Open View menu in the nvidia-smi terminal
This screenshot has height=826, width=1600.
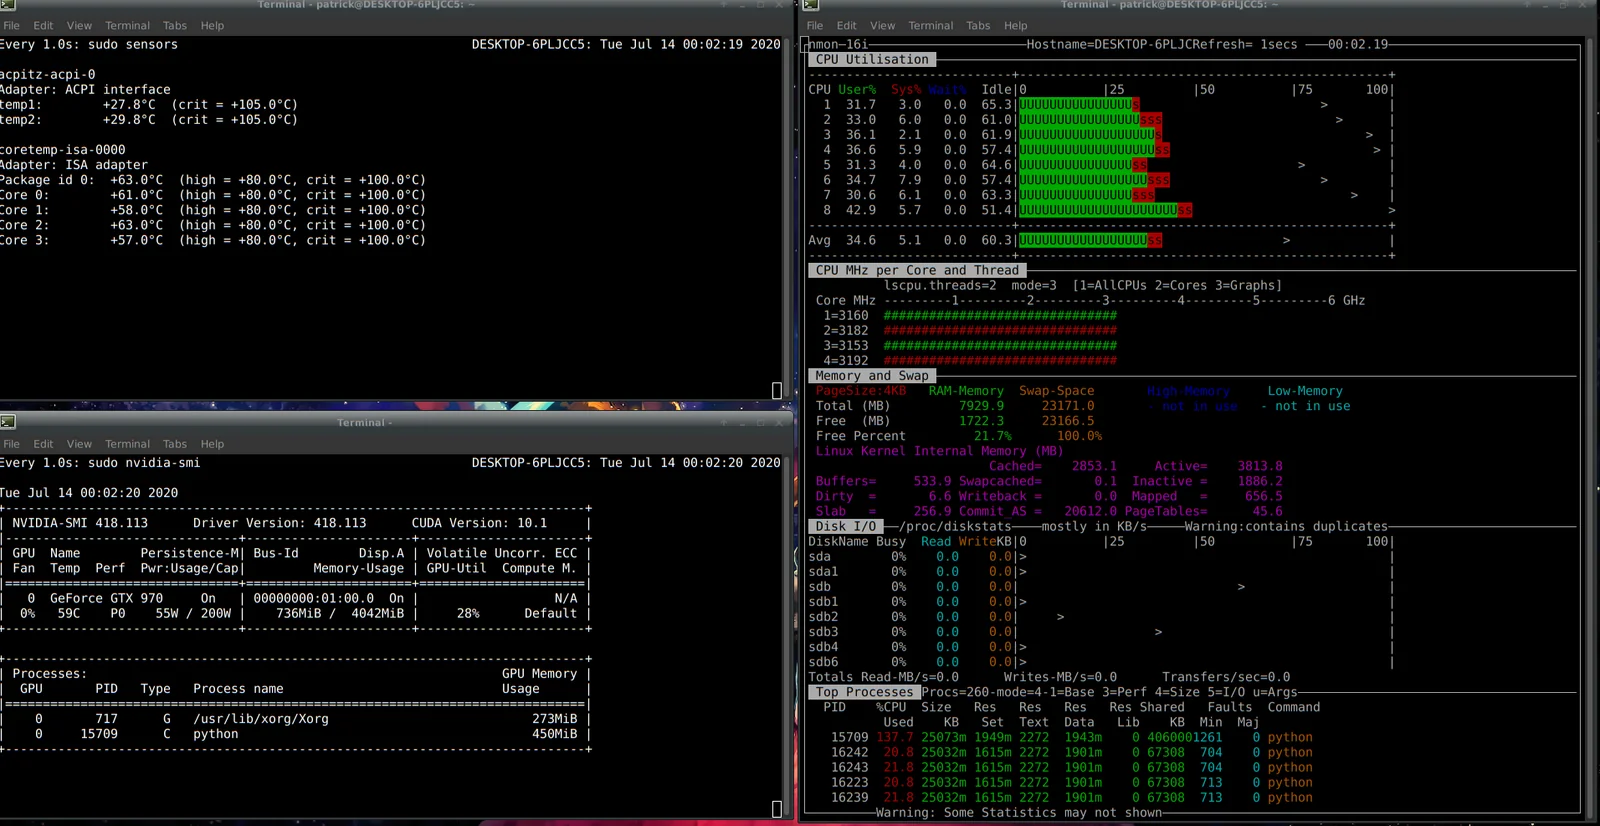(79, 444)
